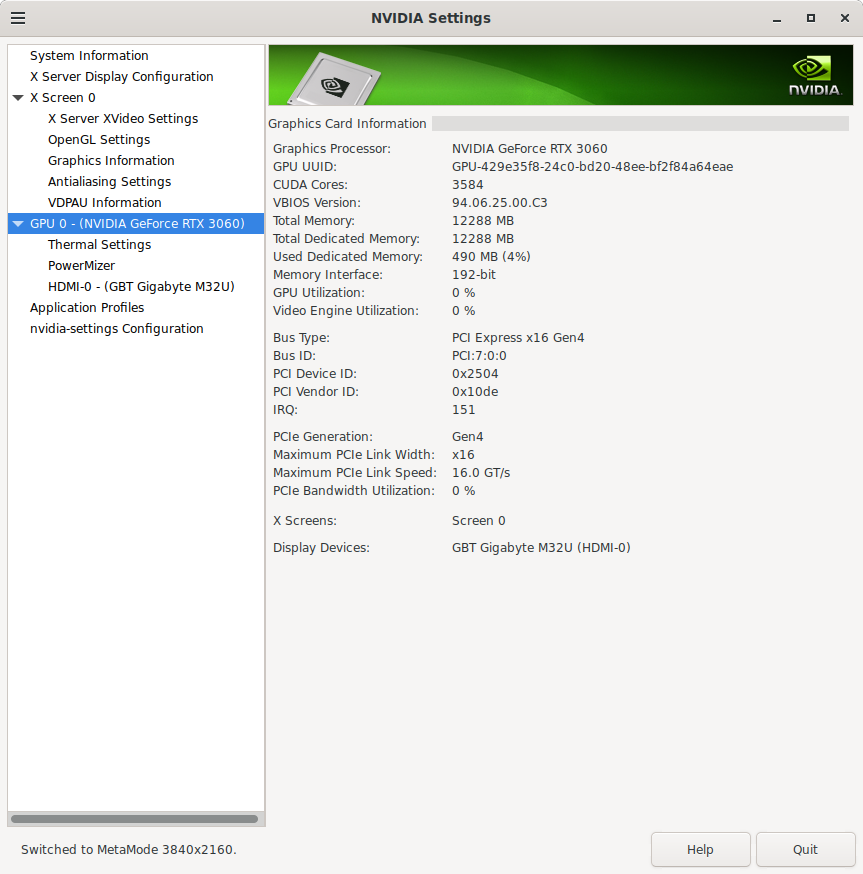Collapse the X Screen 0 tree entry
Image resolution: width=863 pixels, height=874 pixels.
18,97
